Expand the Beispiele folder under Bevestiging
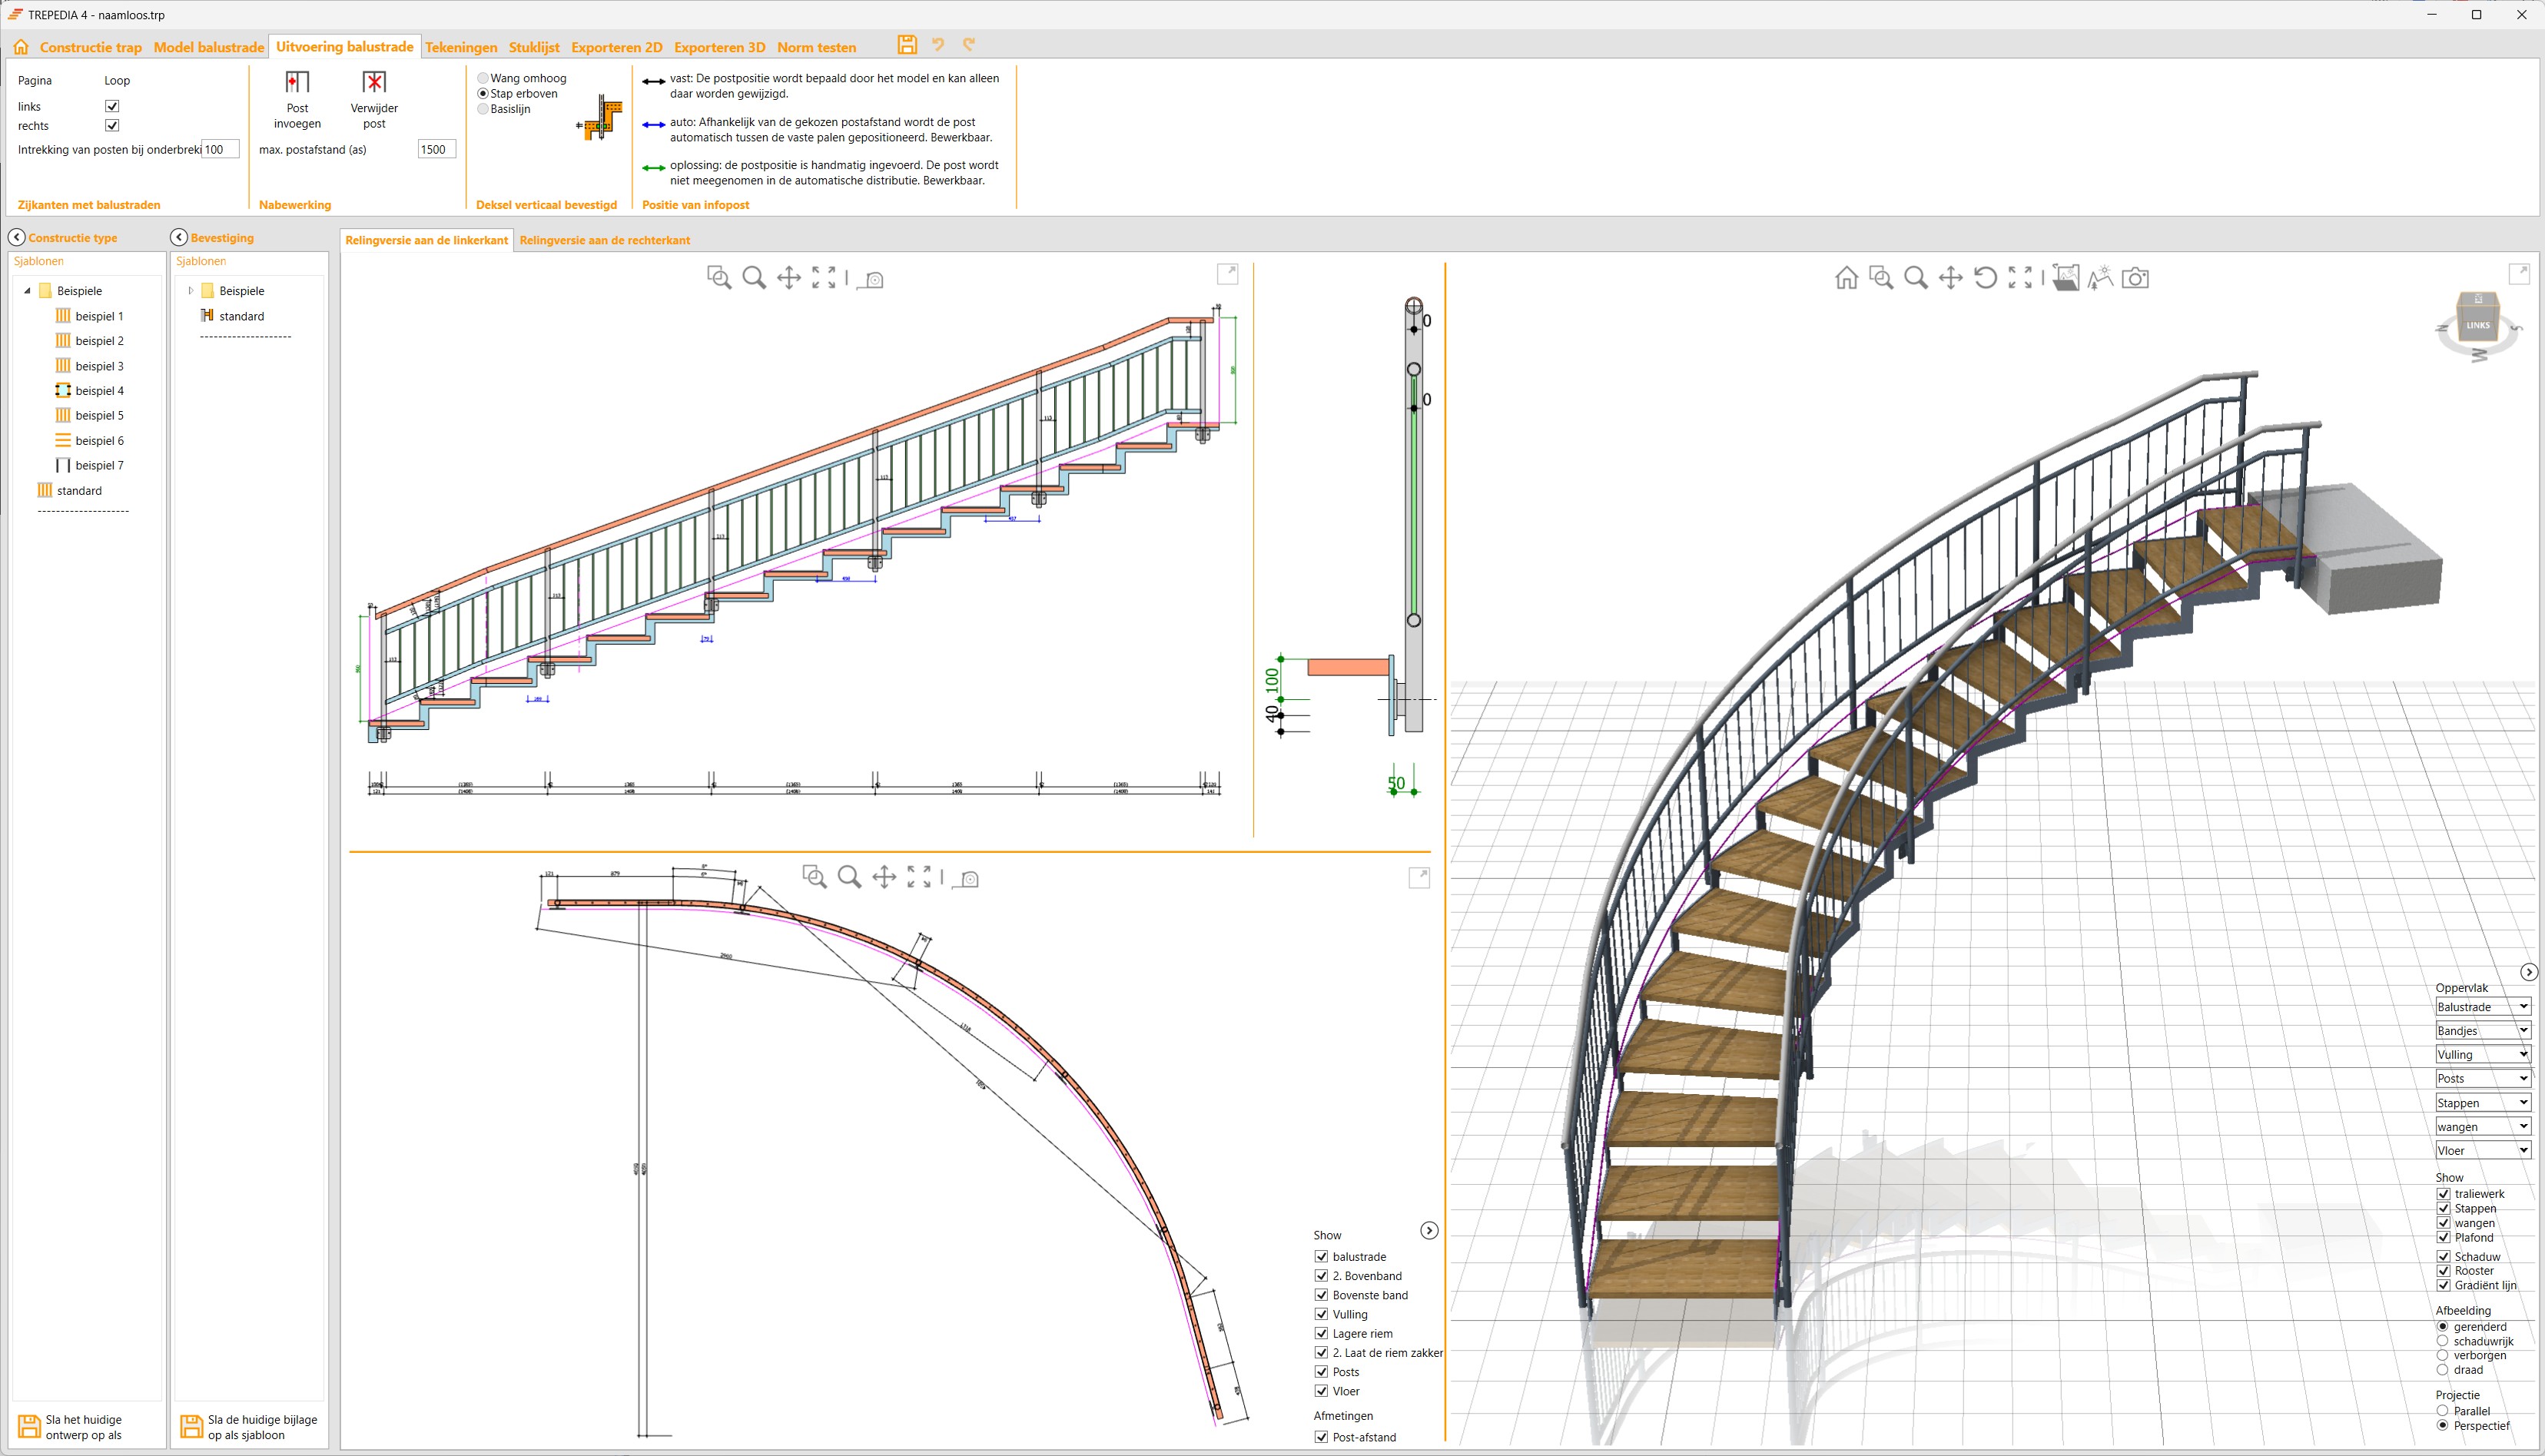Image resolution: width=2545 pixels, height=1456 pixels. (x=190, y=290)
